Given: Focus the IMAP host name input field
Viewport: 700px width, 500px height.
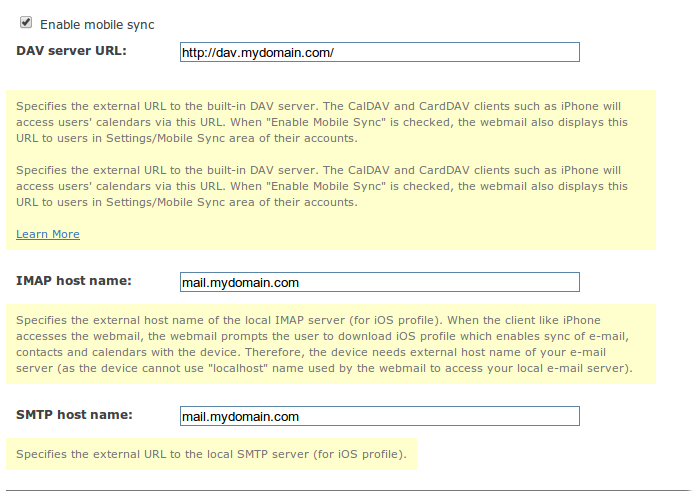Looking at the screenshot, I should pos(379,283).
